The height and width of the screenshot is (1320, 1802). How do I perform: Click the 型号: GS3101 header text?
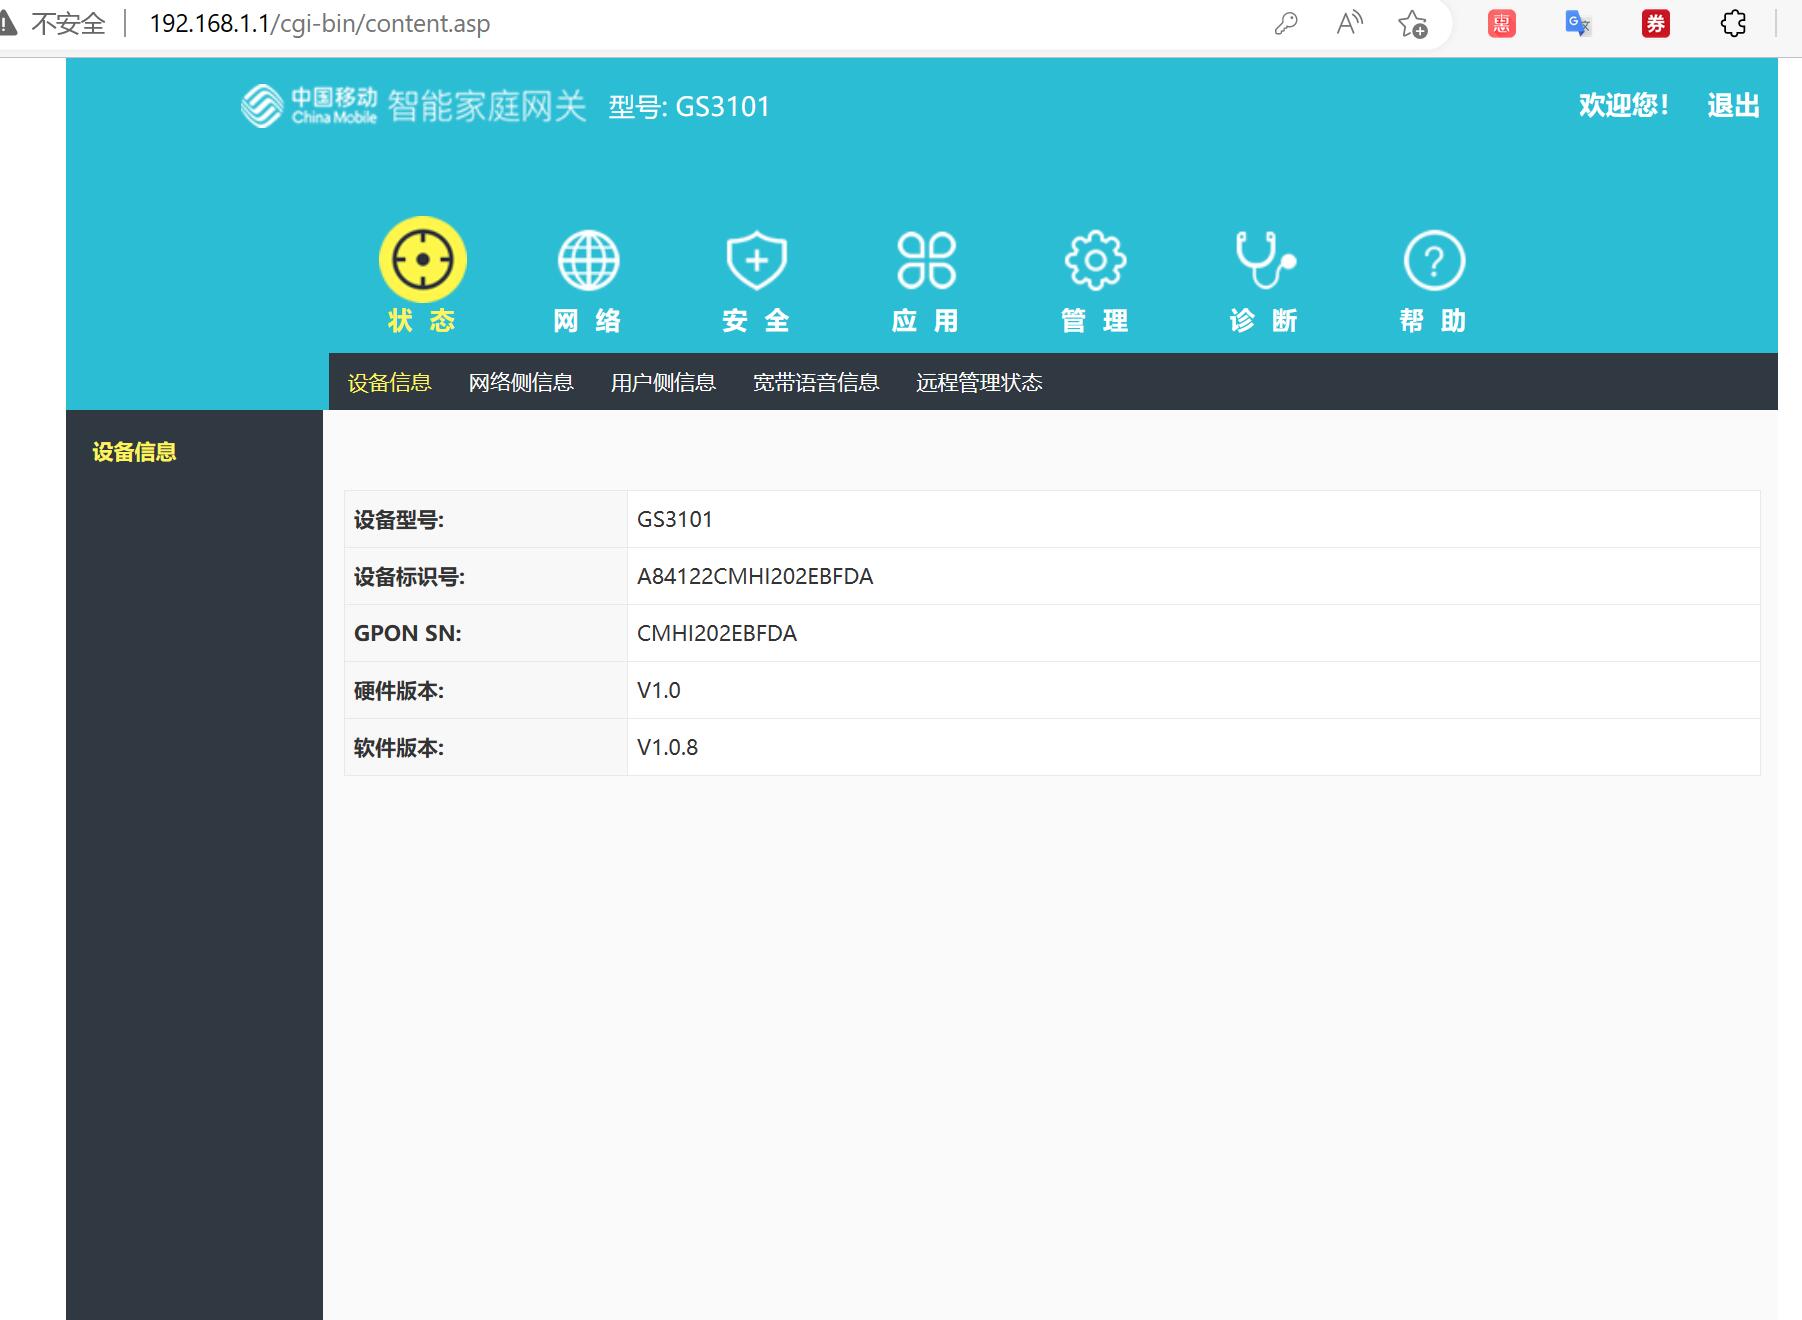click(689, 106)
